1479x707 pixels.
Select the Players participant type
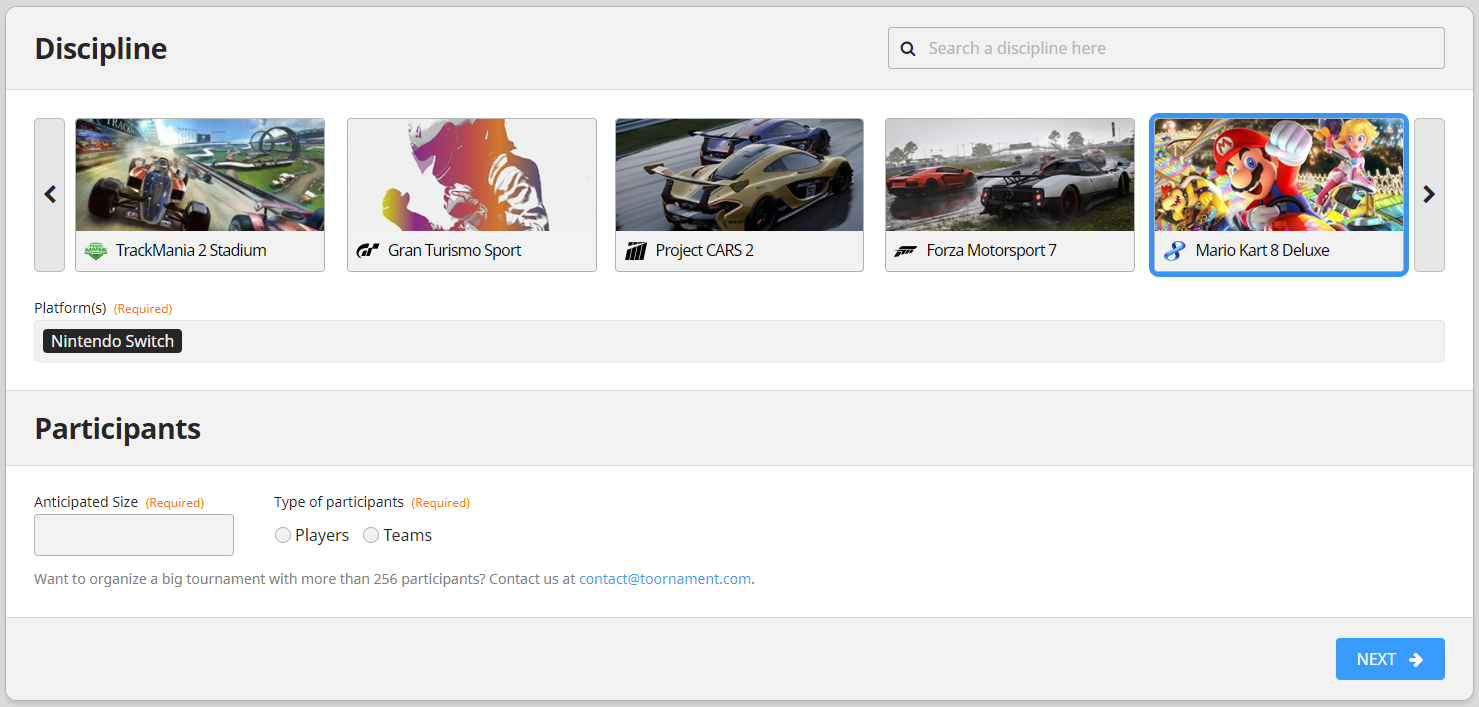point(283,535)
